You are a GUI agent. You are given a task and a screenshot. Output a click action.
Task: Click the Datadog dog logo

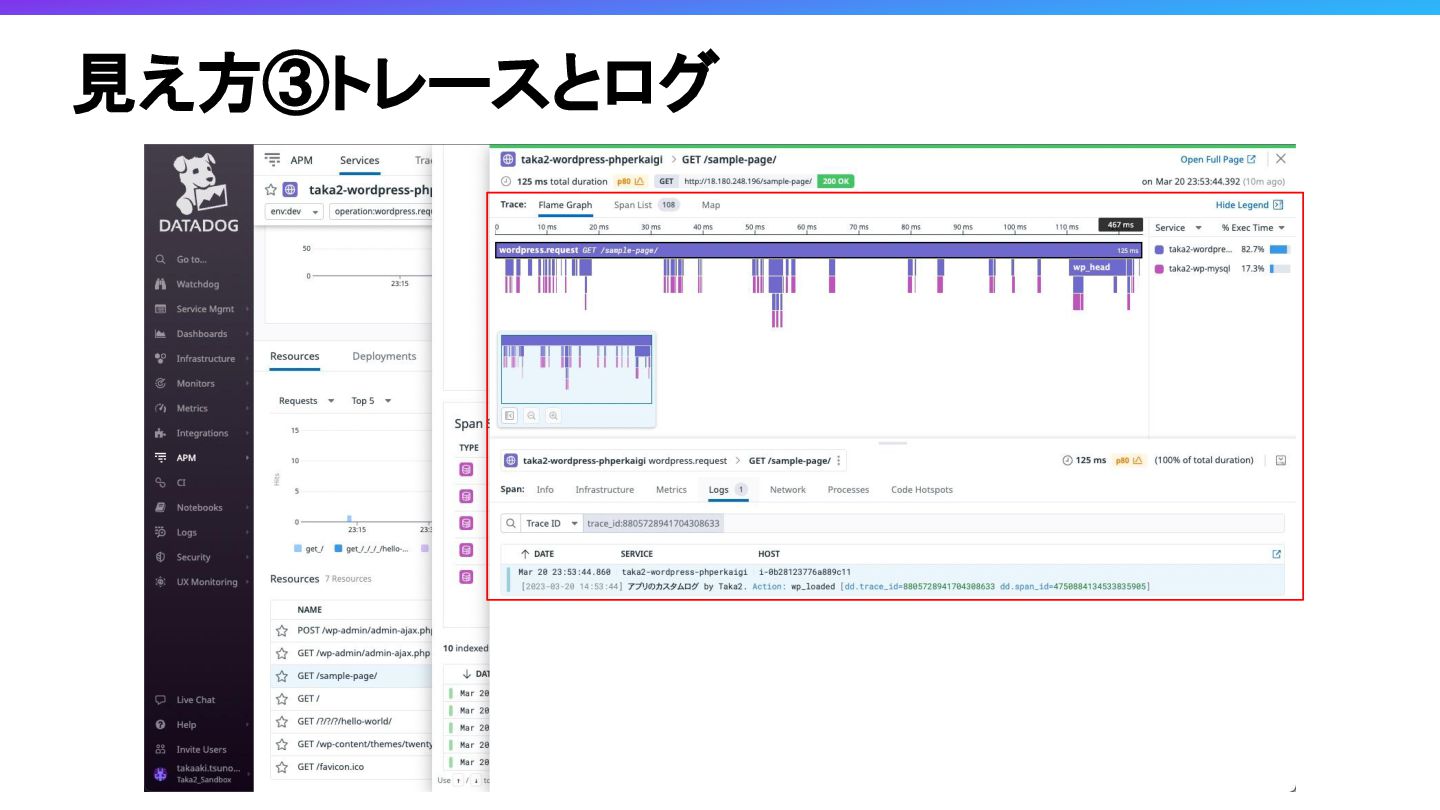pyautogui.click(x=199, y=183)
